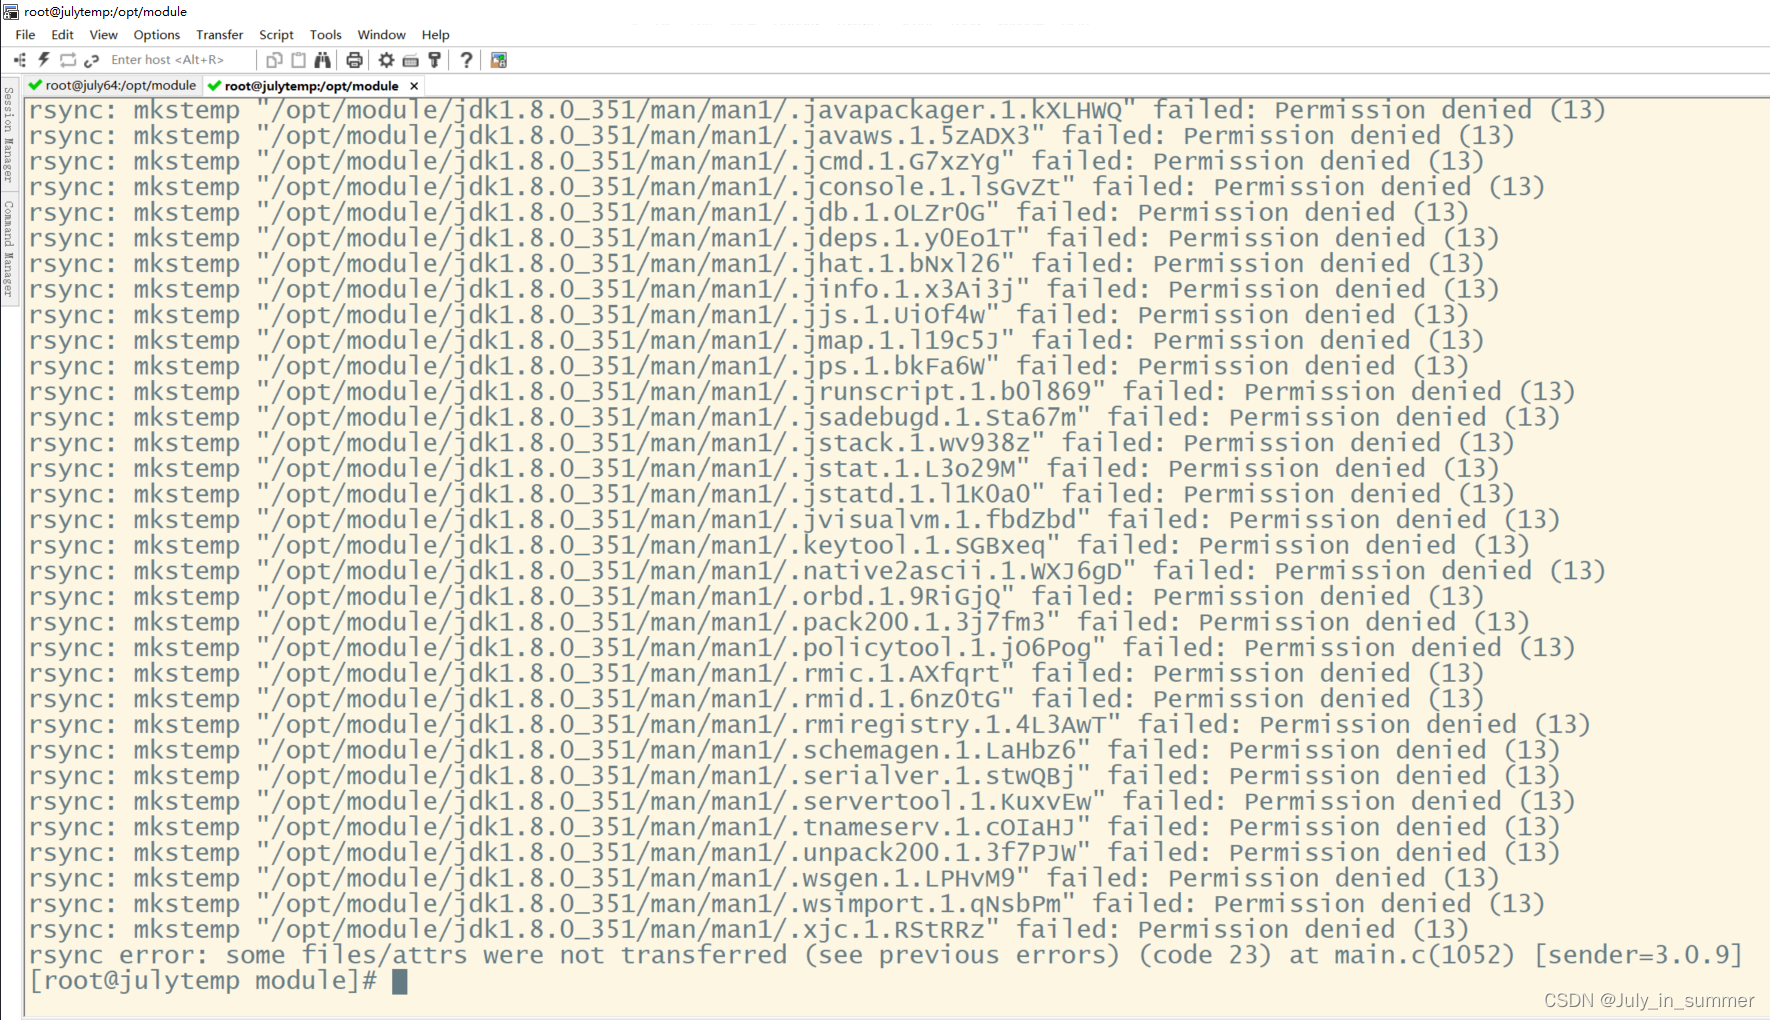Click the .orbd.1.9RiGjQ error line
This screenshot has height=1020, width=1770.
[756, 597]
